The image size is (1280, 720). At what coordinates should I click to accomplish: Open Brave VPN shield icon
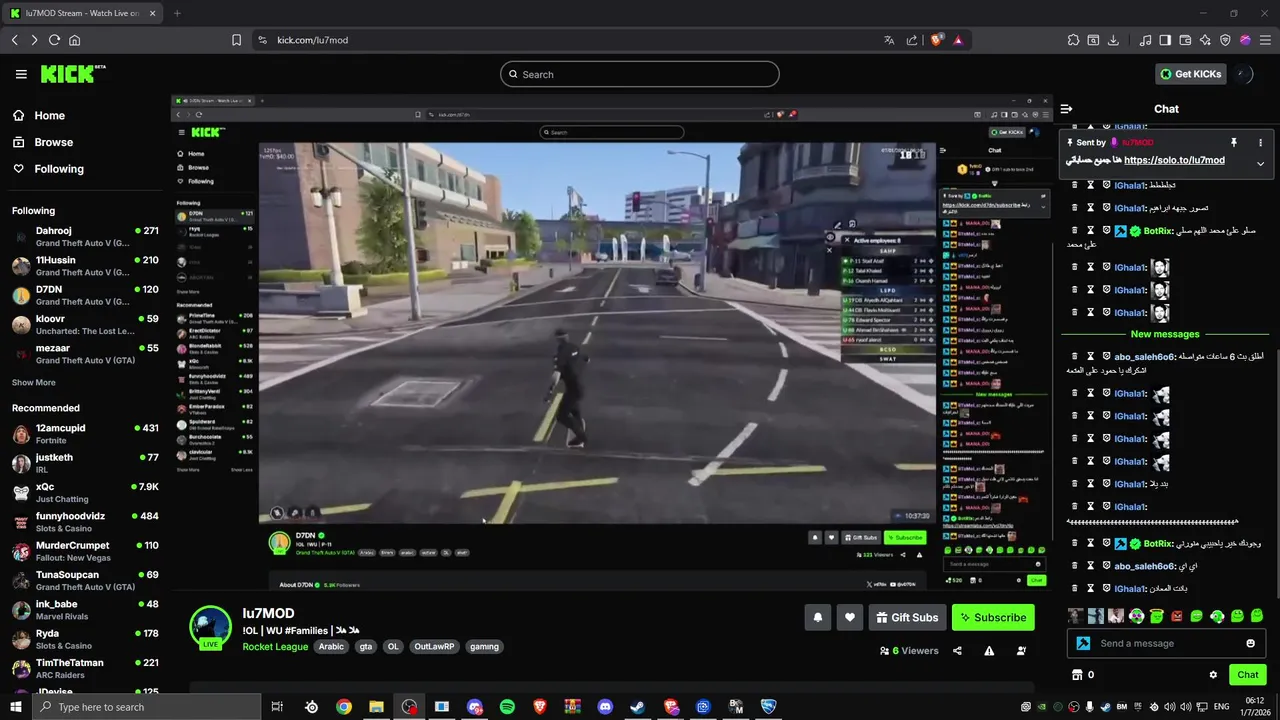[x=1225, y=40]
